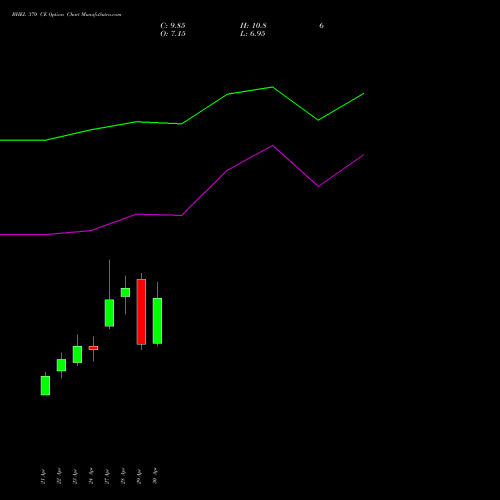Click the small green candle above 28 Apr

pos(125,292)
